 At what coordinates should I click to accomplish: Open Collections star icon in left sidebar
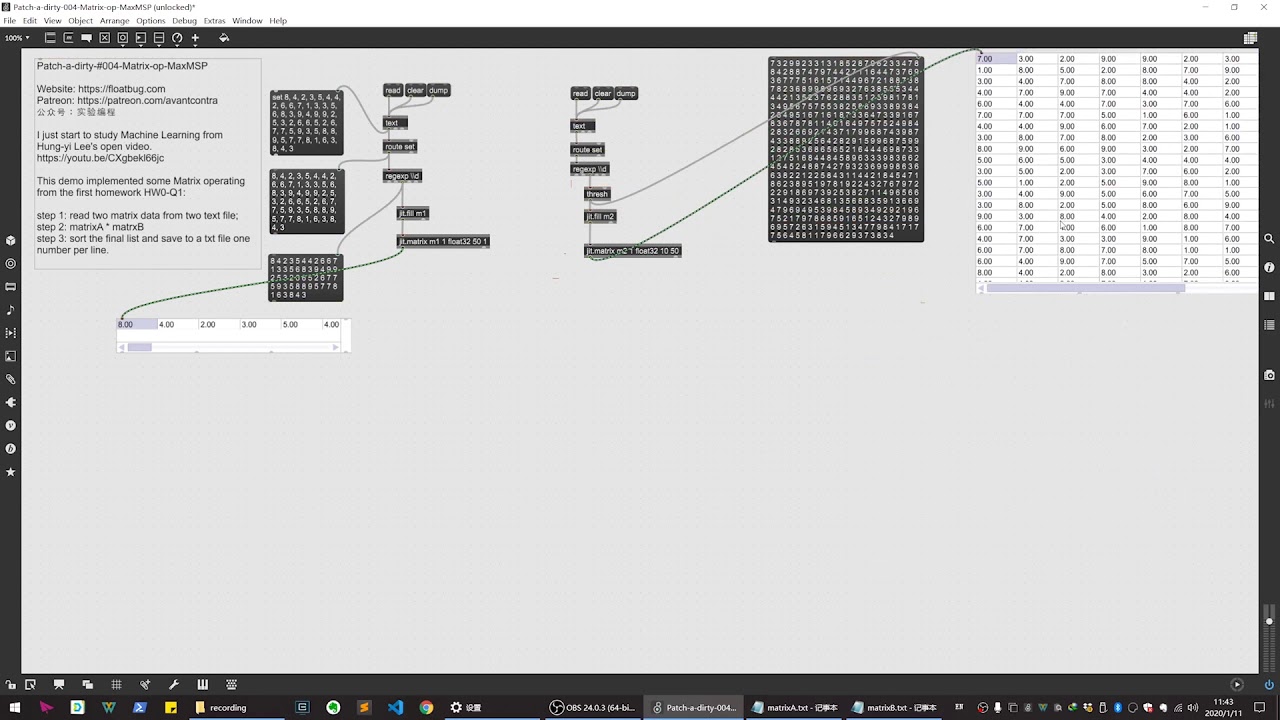[x=11, y=471]
